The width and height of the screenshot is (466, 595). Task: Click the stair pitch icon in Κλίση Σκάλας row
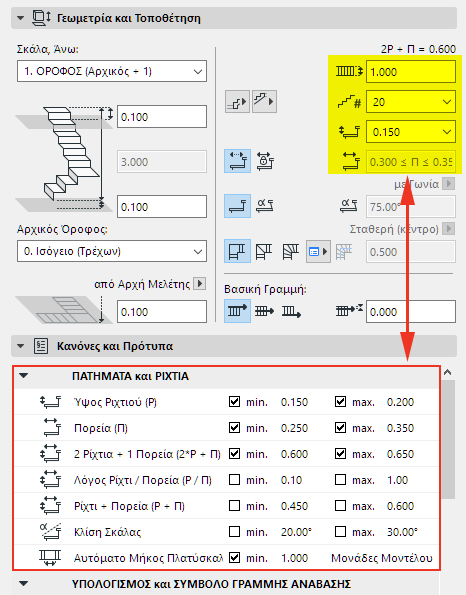(50, 531)
